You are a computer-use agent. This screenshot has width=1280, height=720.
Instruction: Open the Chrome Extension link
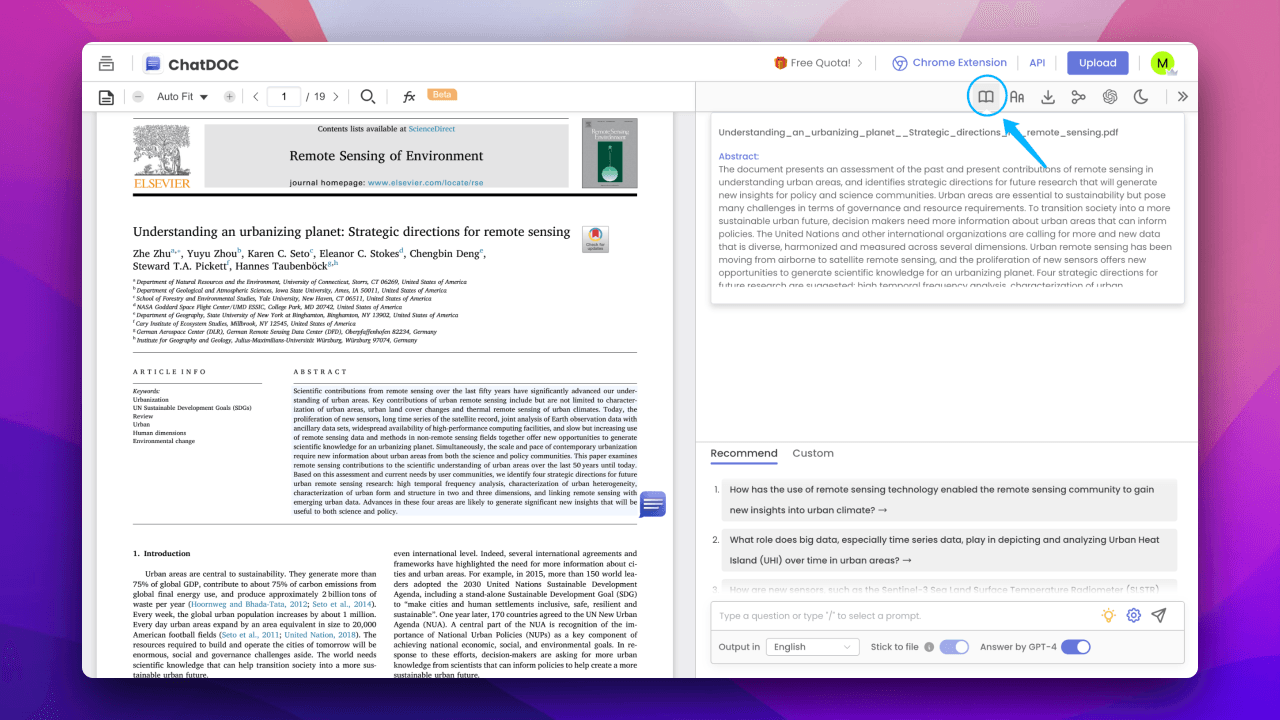[x=949, y=63]
